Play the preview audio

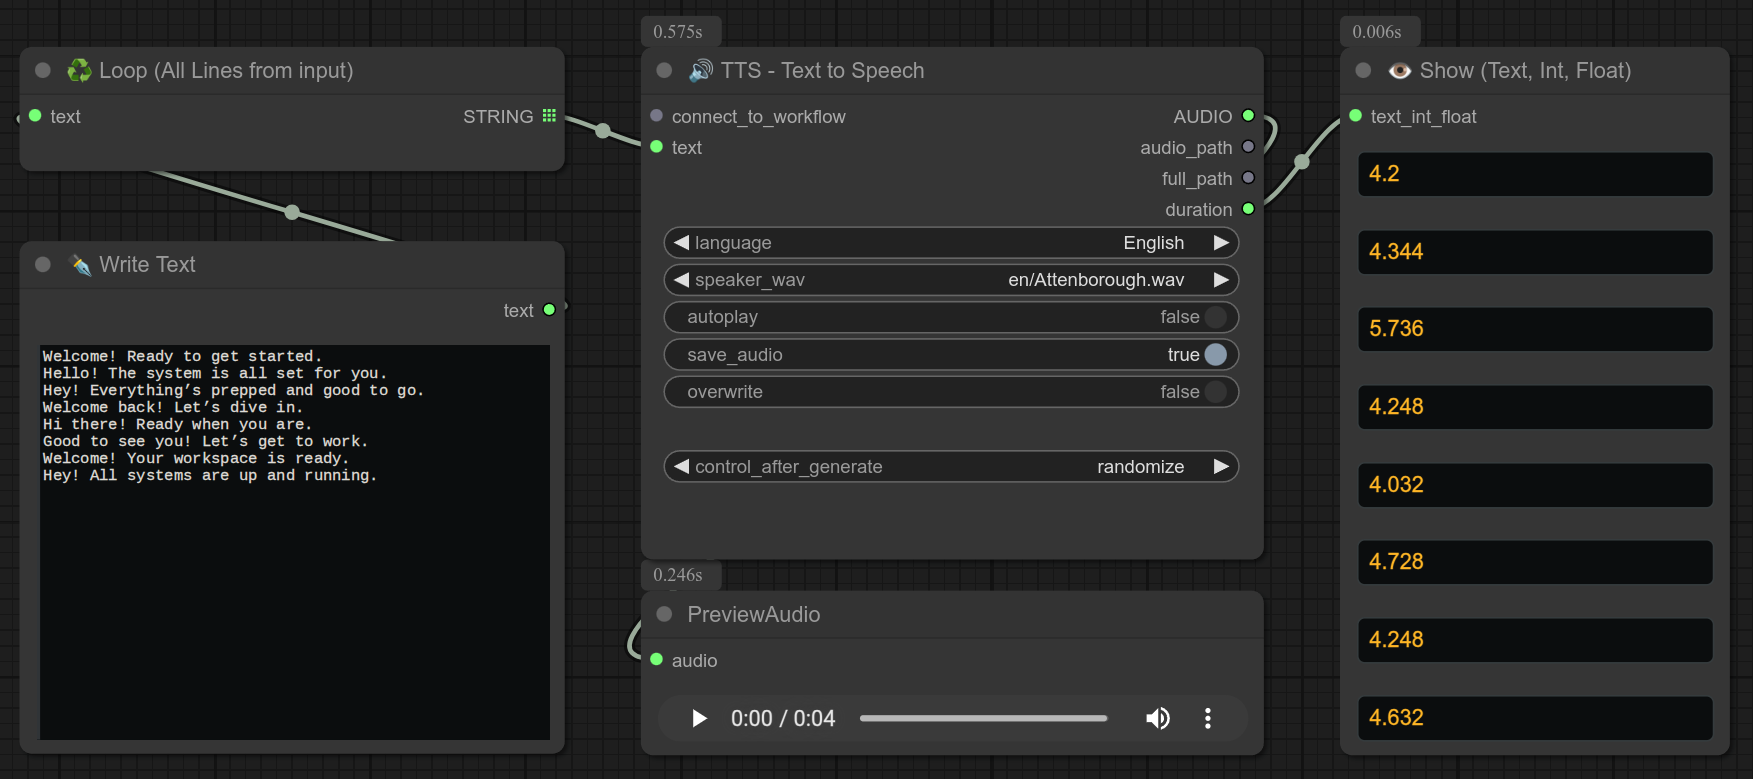(x=699, y=718)
